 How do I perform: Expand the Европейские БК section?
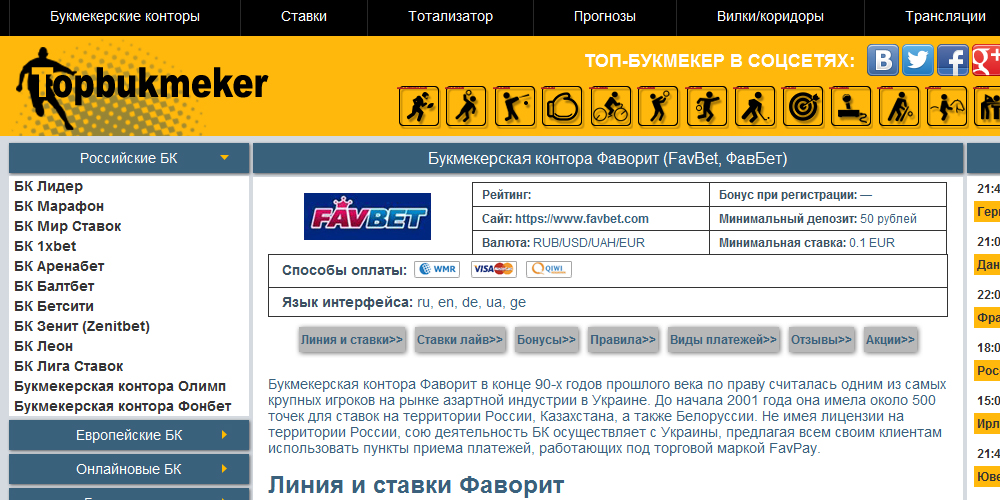pyautogui.click(x=129, y=436)
